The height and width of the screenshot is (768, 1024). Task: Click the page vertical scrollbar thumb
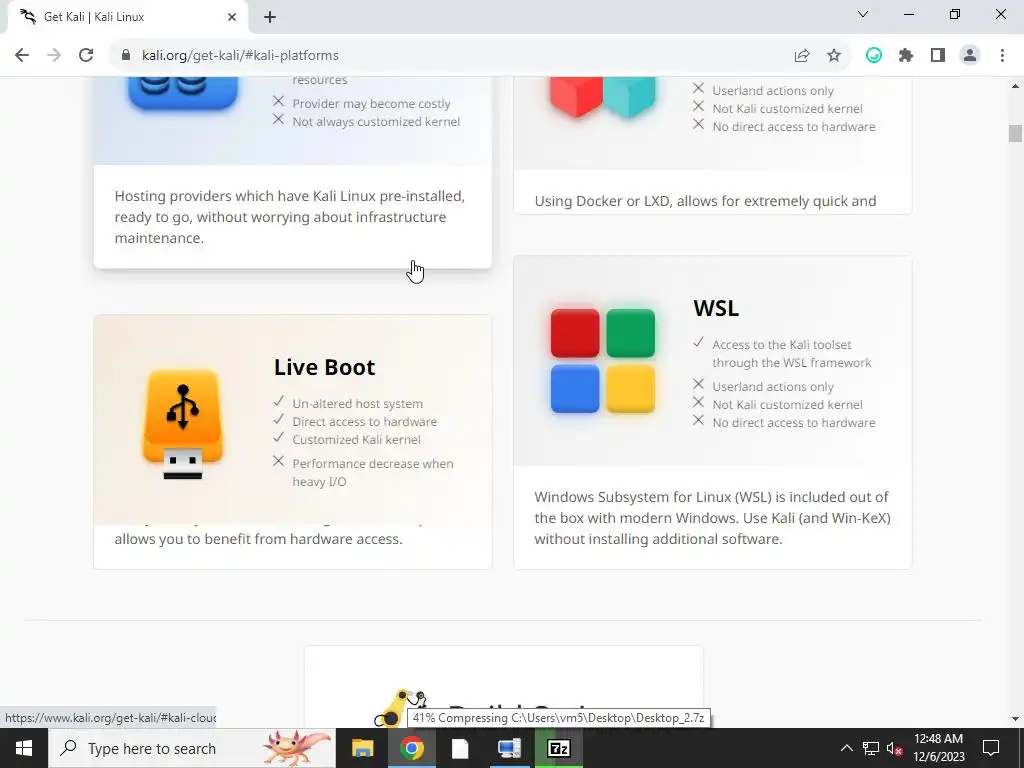click(1015, 133)
